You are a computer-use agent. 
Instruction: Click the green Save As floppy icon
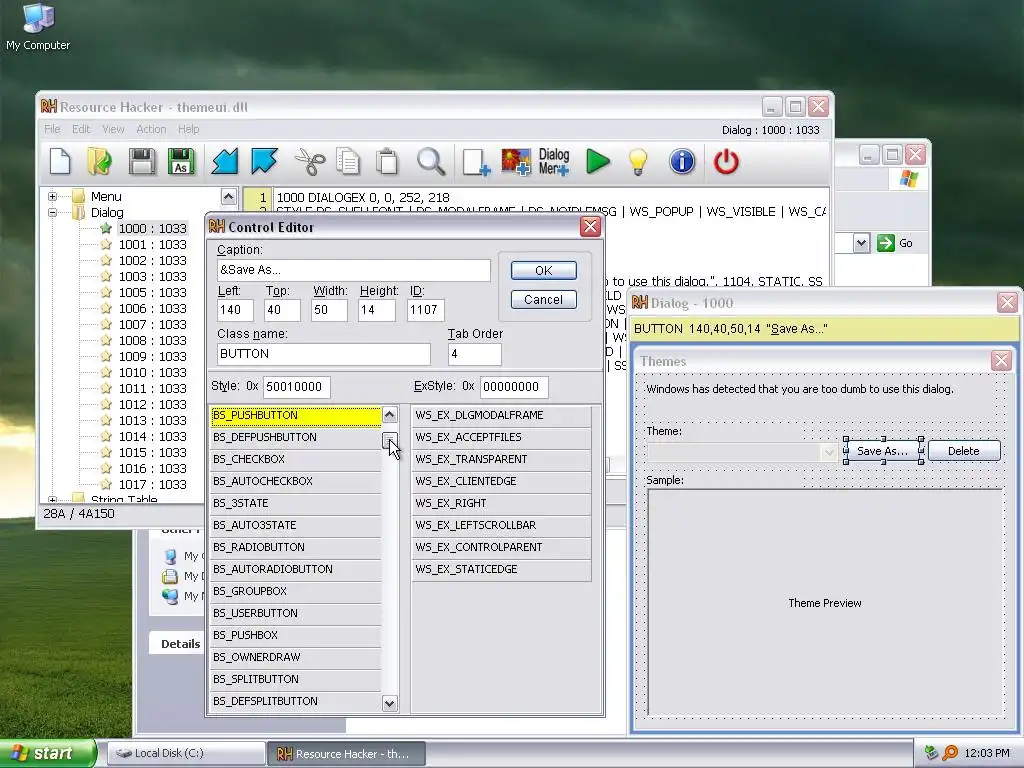tap(181, 161)
